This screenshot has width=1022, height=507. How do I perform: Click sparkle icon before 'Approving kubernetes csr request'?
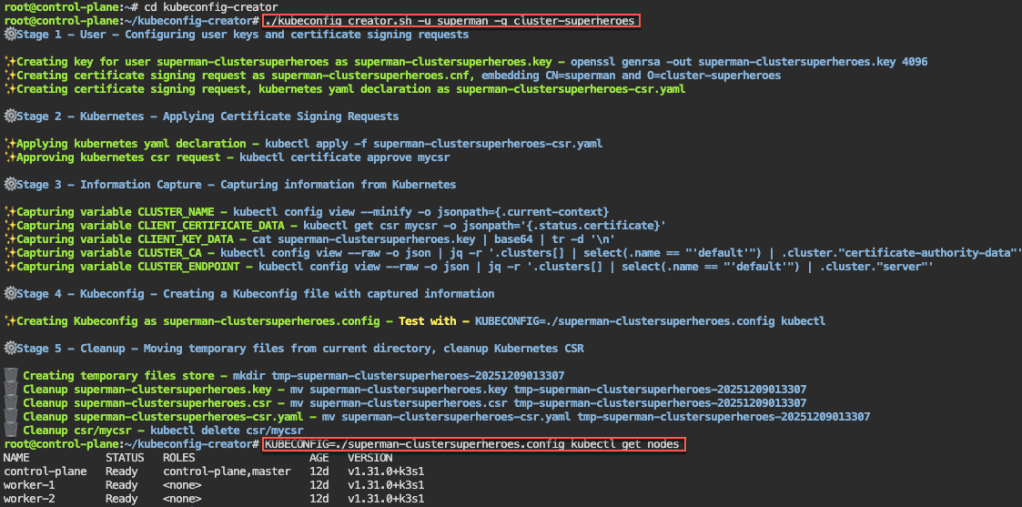point(9,157)
